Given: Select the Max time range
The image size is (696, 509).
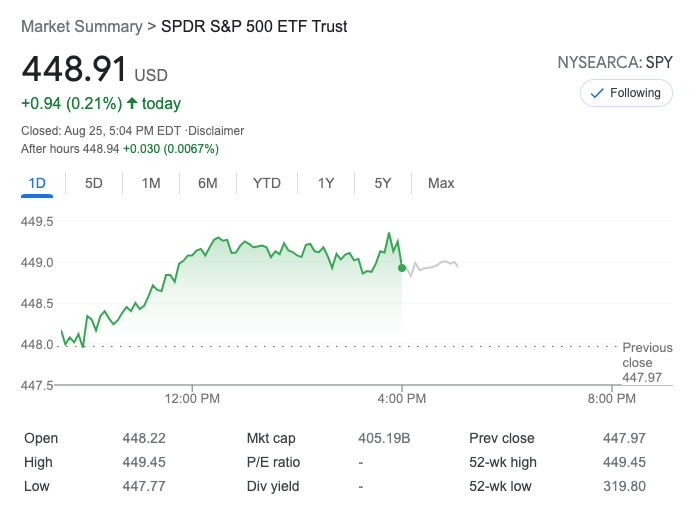Looking at the screenshot, I should [441, 183].
